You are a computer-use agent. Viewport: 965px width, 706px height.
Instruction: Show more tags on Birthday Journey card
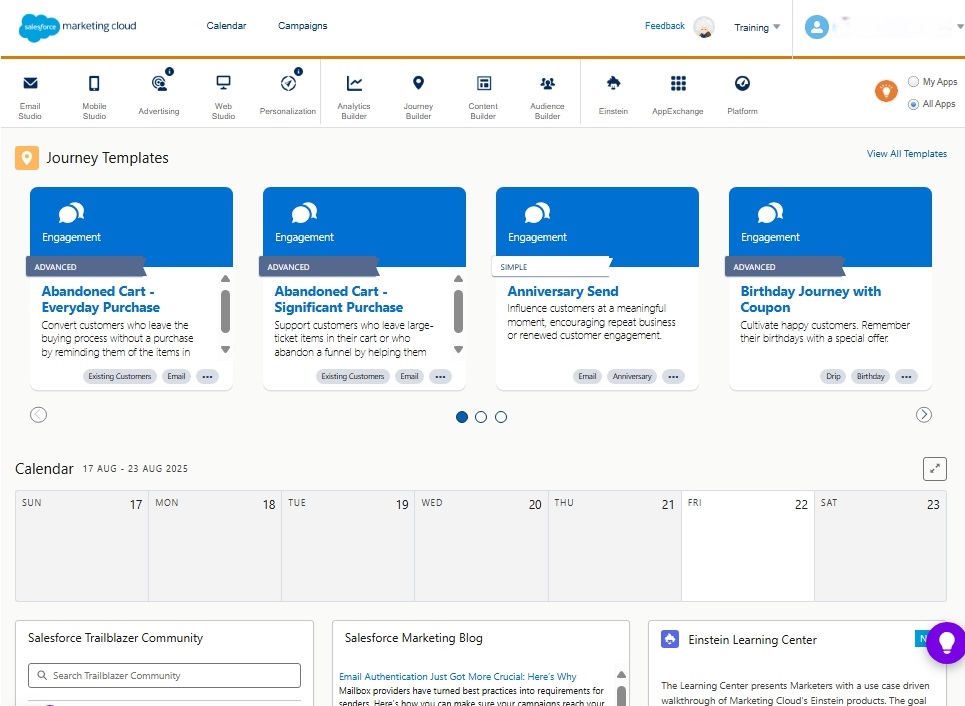(907, 377)
